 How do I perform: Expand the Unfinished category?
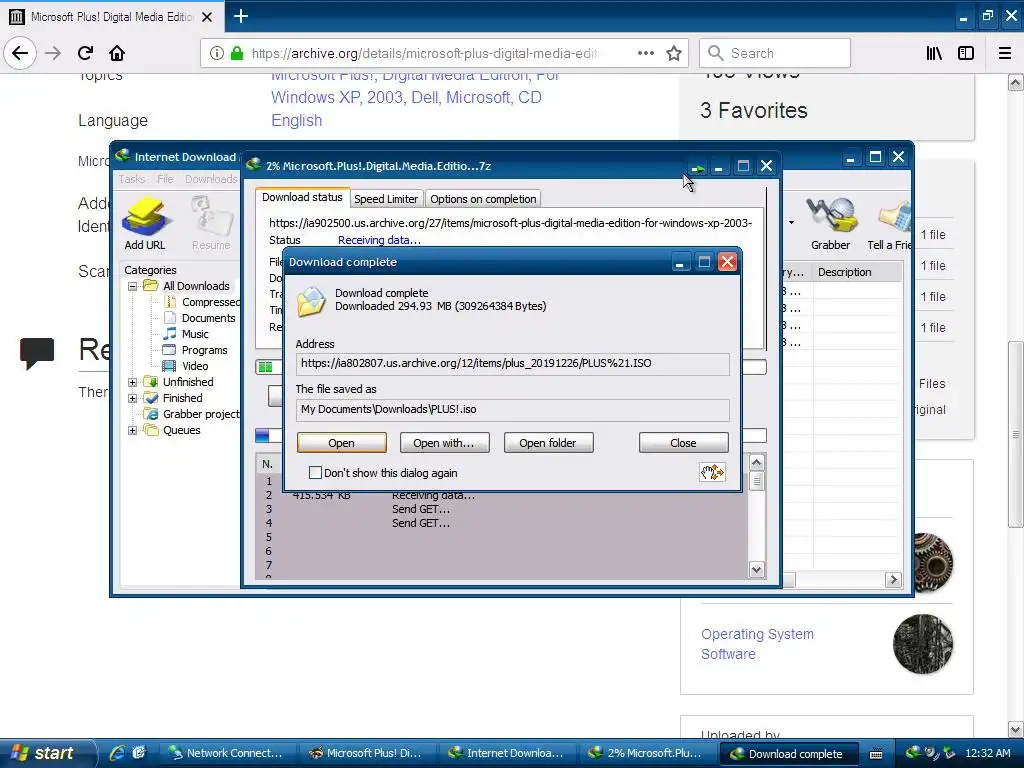click(133, 382)
